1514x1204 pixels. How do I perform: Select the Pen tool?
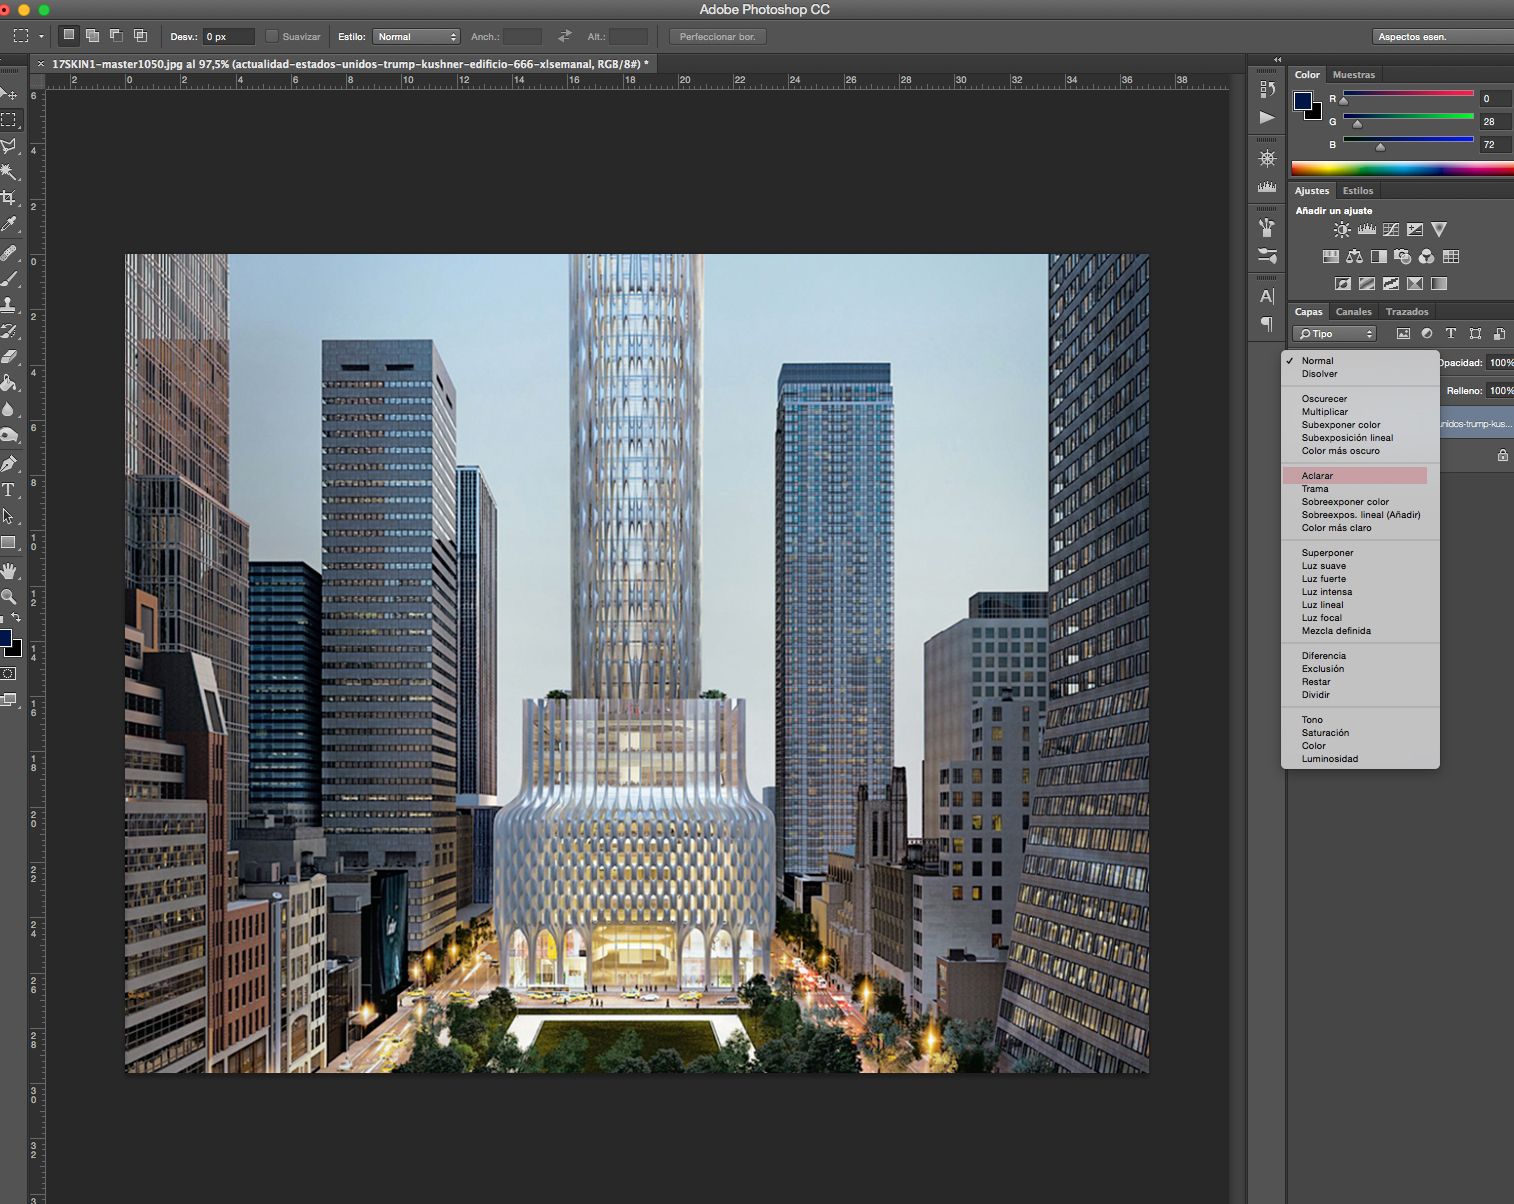click(x=9, y=463)
